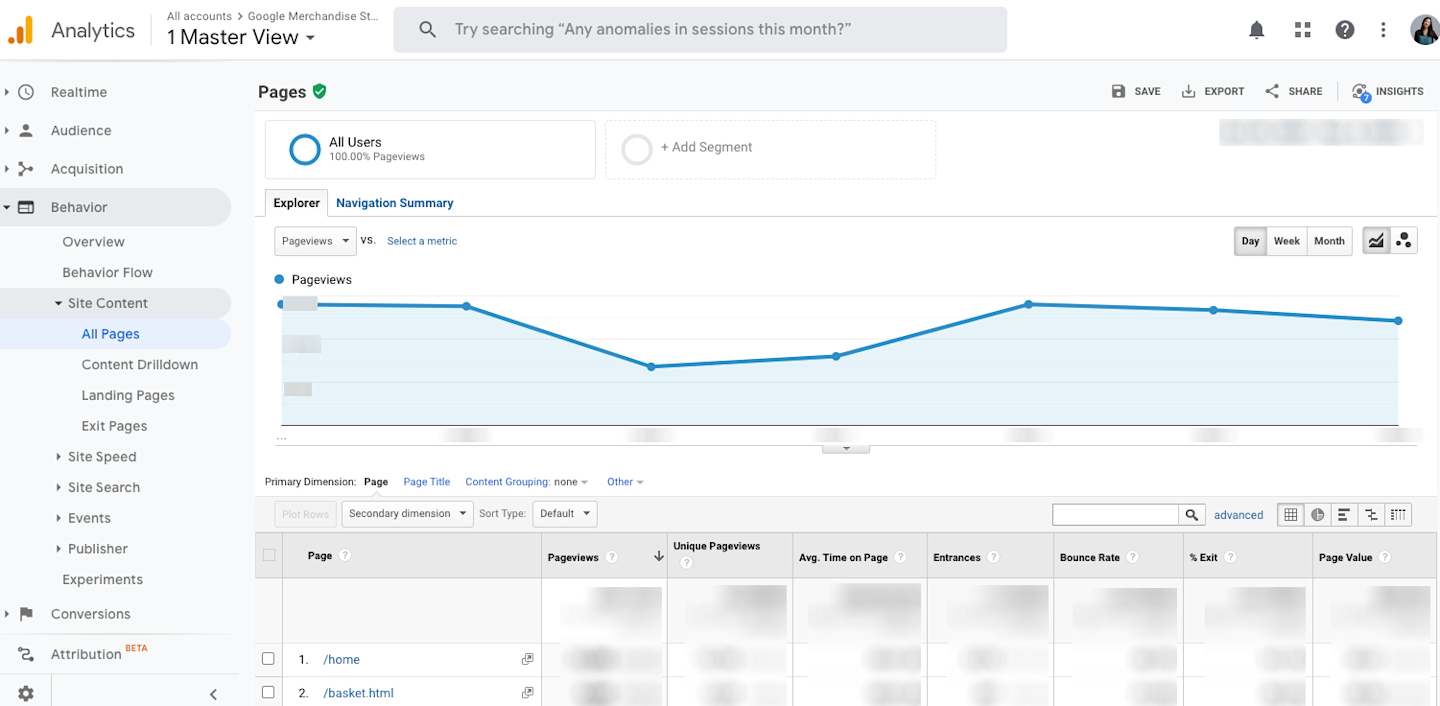Select the comparison view icon

(x=1371, y=515)
